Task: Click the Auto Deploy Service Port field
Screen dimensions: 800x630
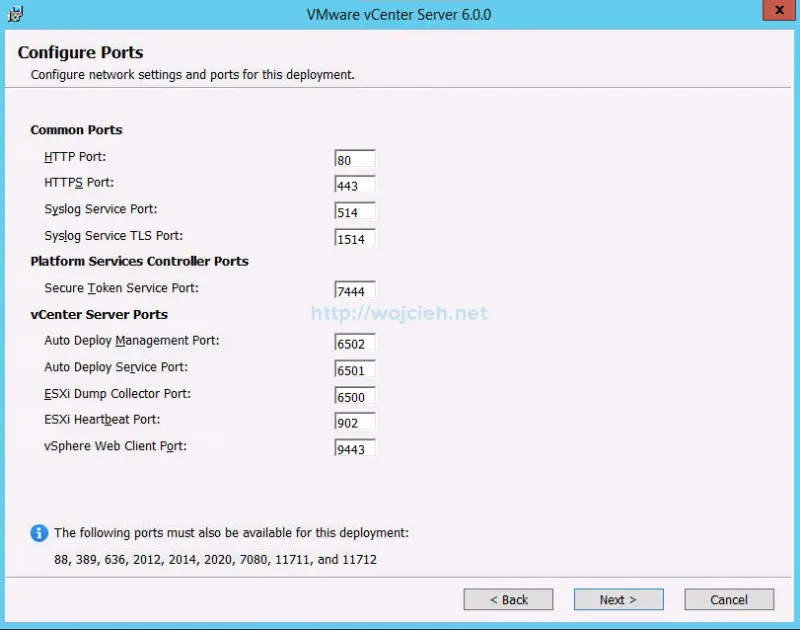Action: pyautogui.click(x=355, y=369)
